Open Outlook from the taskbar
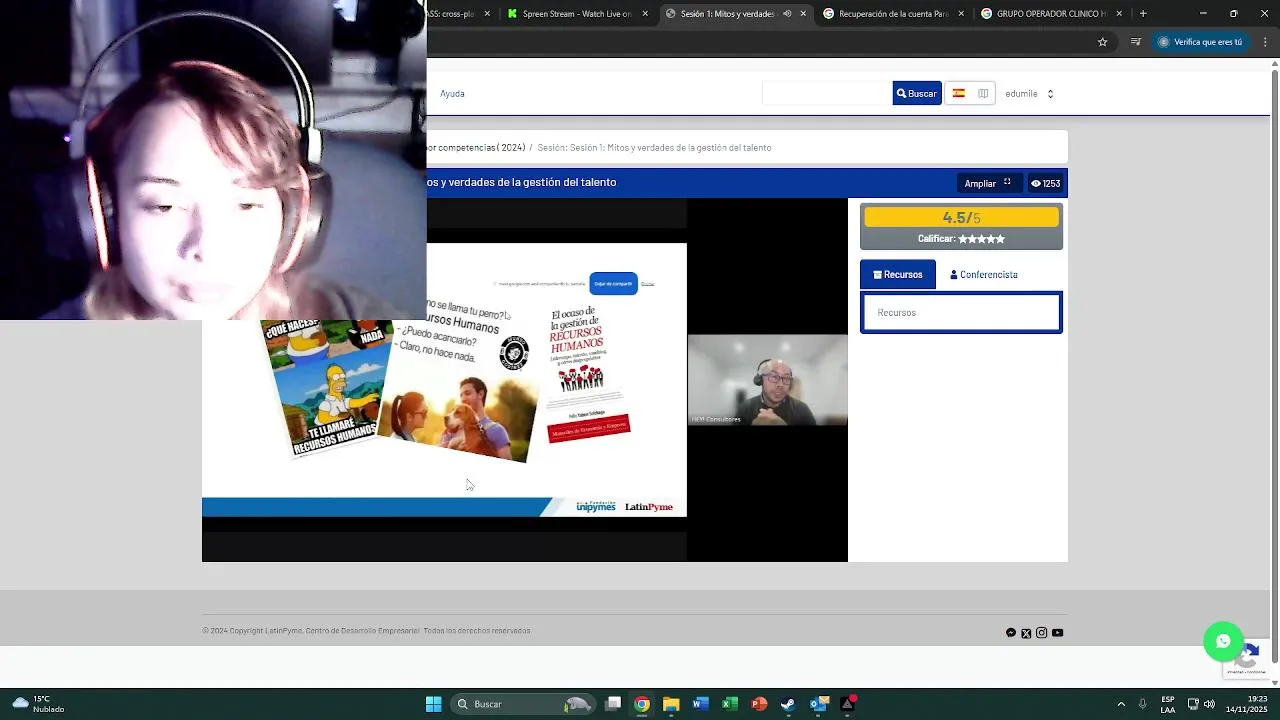The width and height of the screenshot is (1280, 720). [x=818, y=704]
